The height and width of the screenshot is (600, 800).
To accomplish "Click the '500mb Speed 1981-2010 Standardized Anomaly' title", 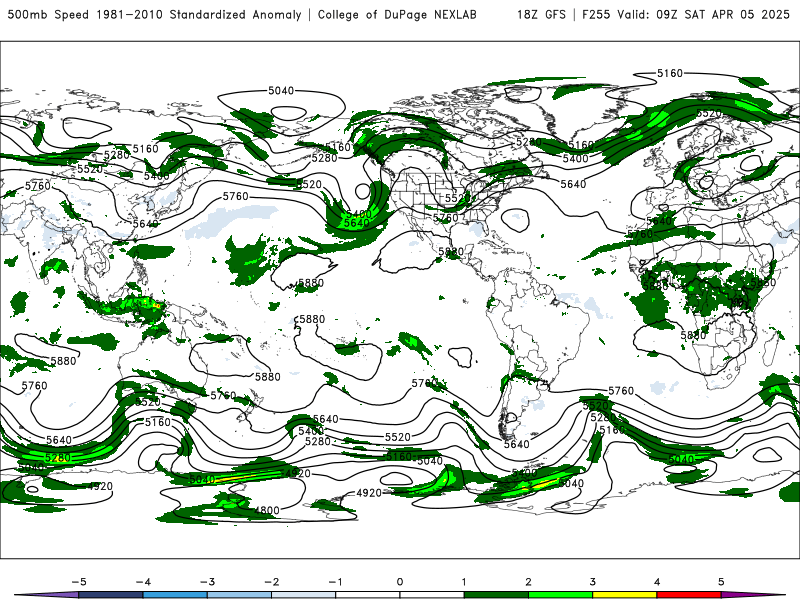I will pyautogui.click(x=155, y=14).
